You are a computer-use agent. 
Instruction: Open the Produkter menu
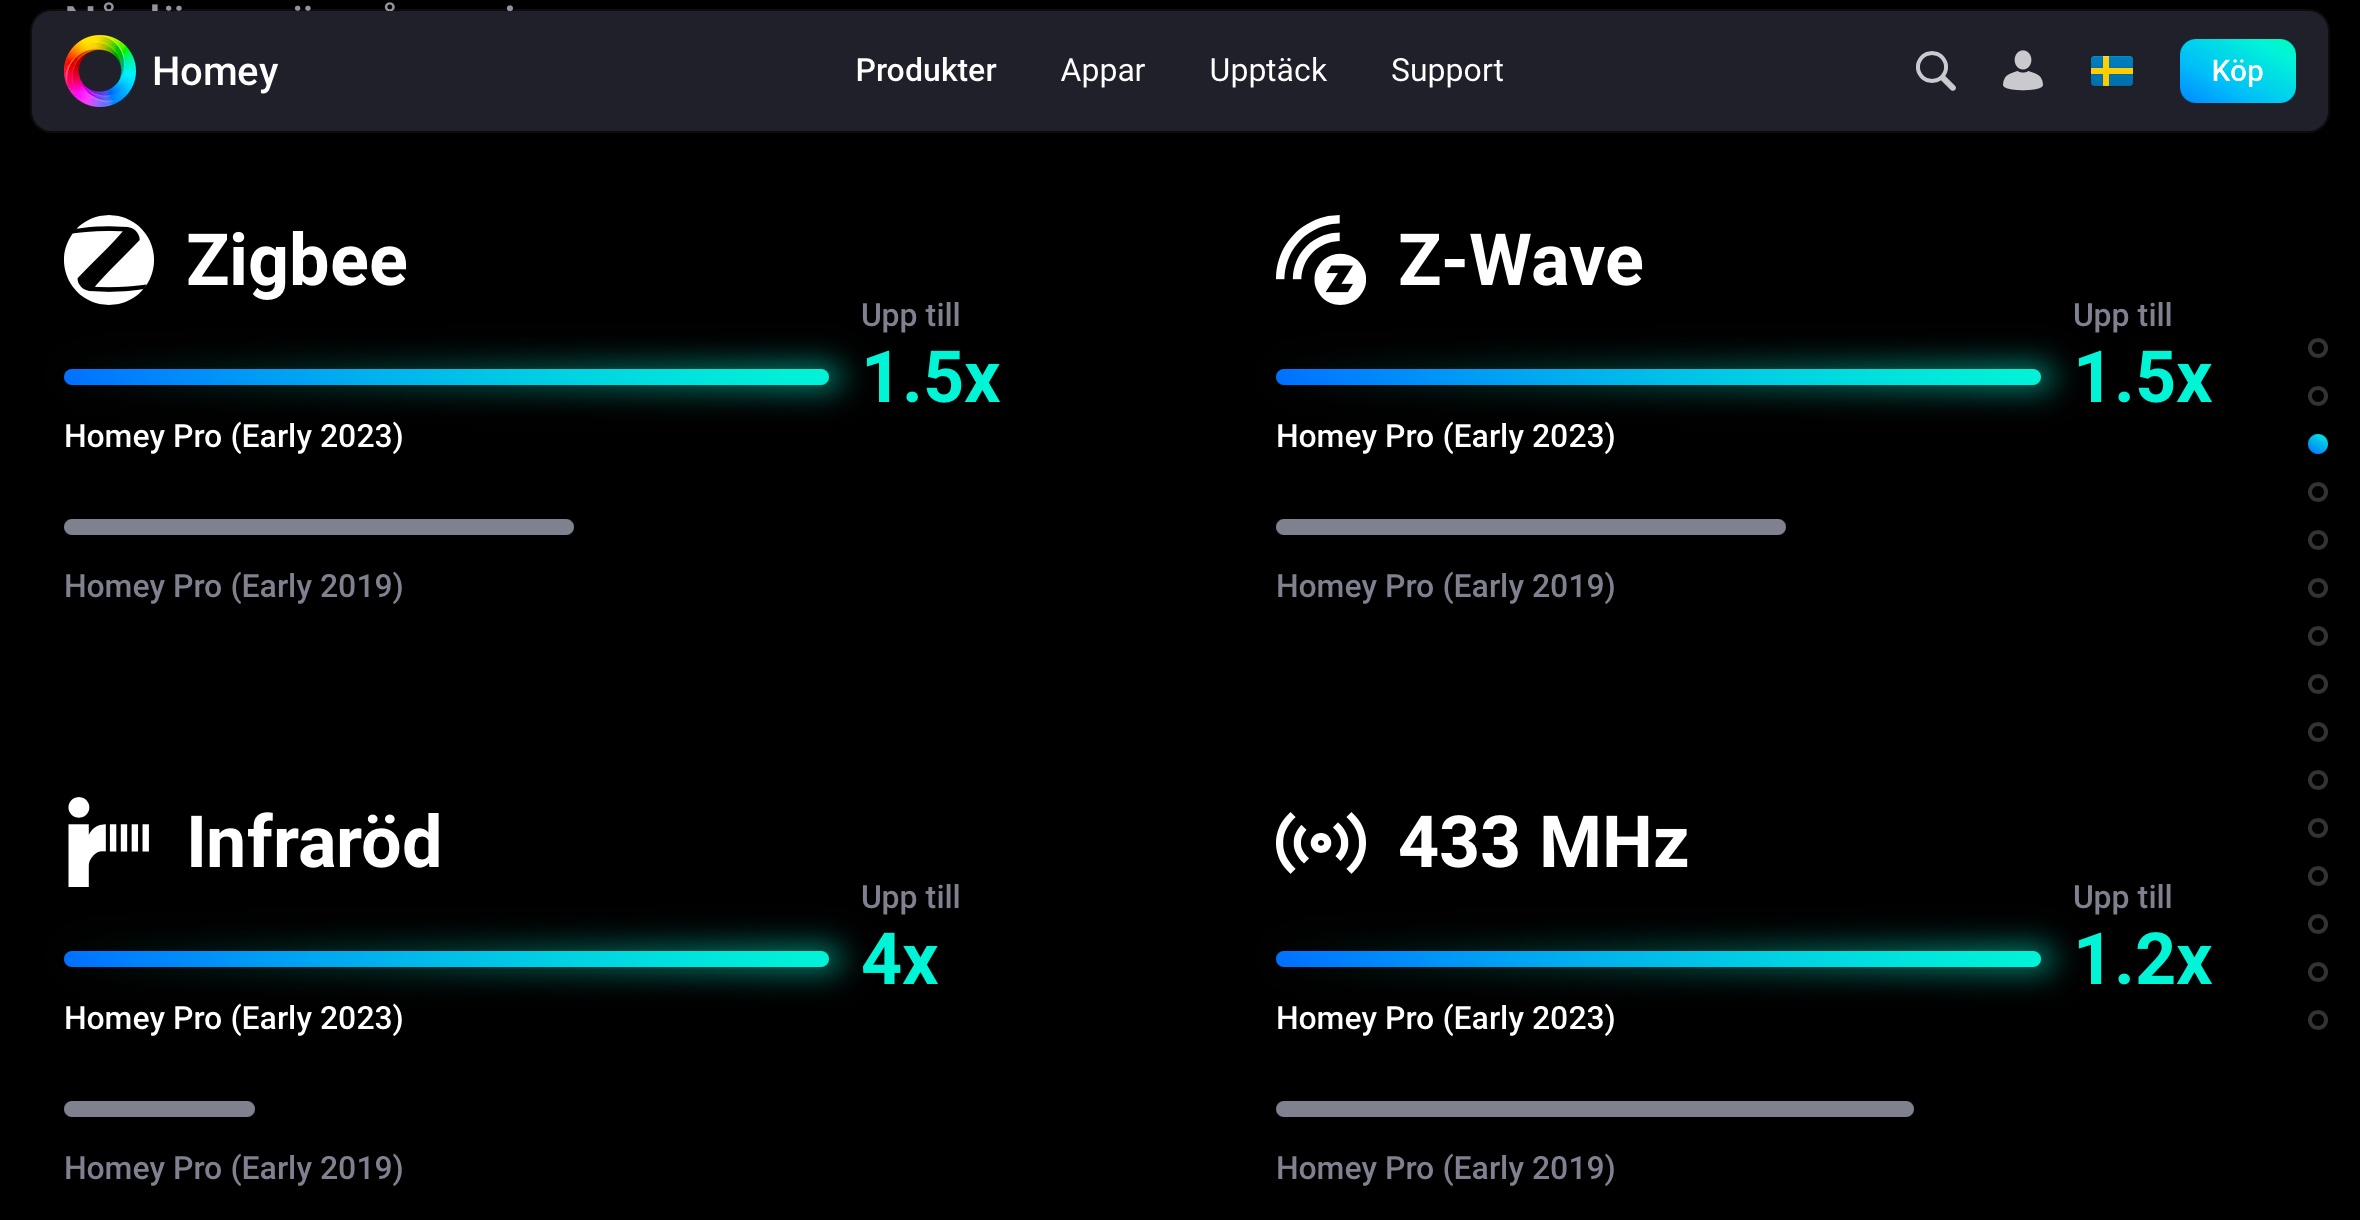point(926,71)
